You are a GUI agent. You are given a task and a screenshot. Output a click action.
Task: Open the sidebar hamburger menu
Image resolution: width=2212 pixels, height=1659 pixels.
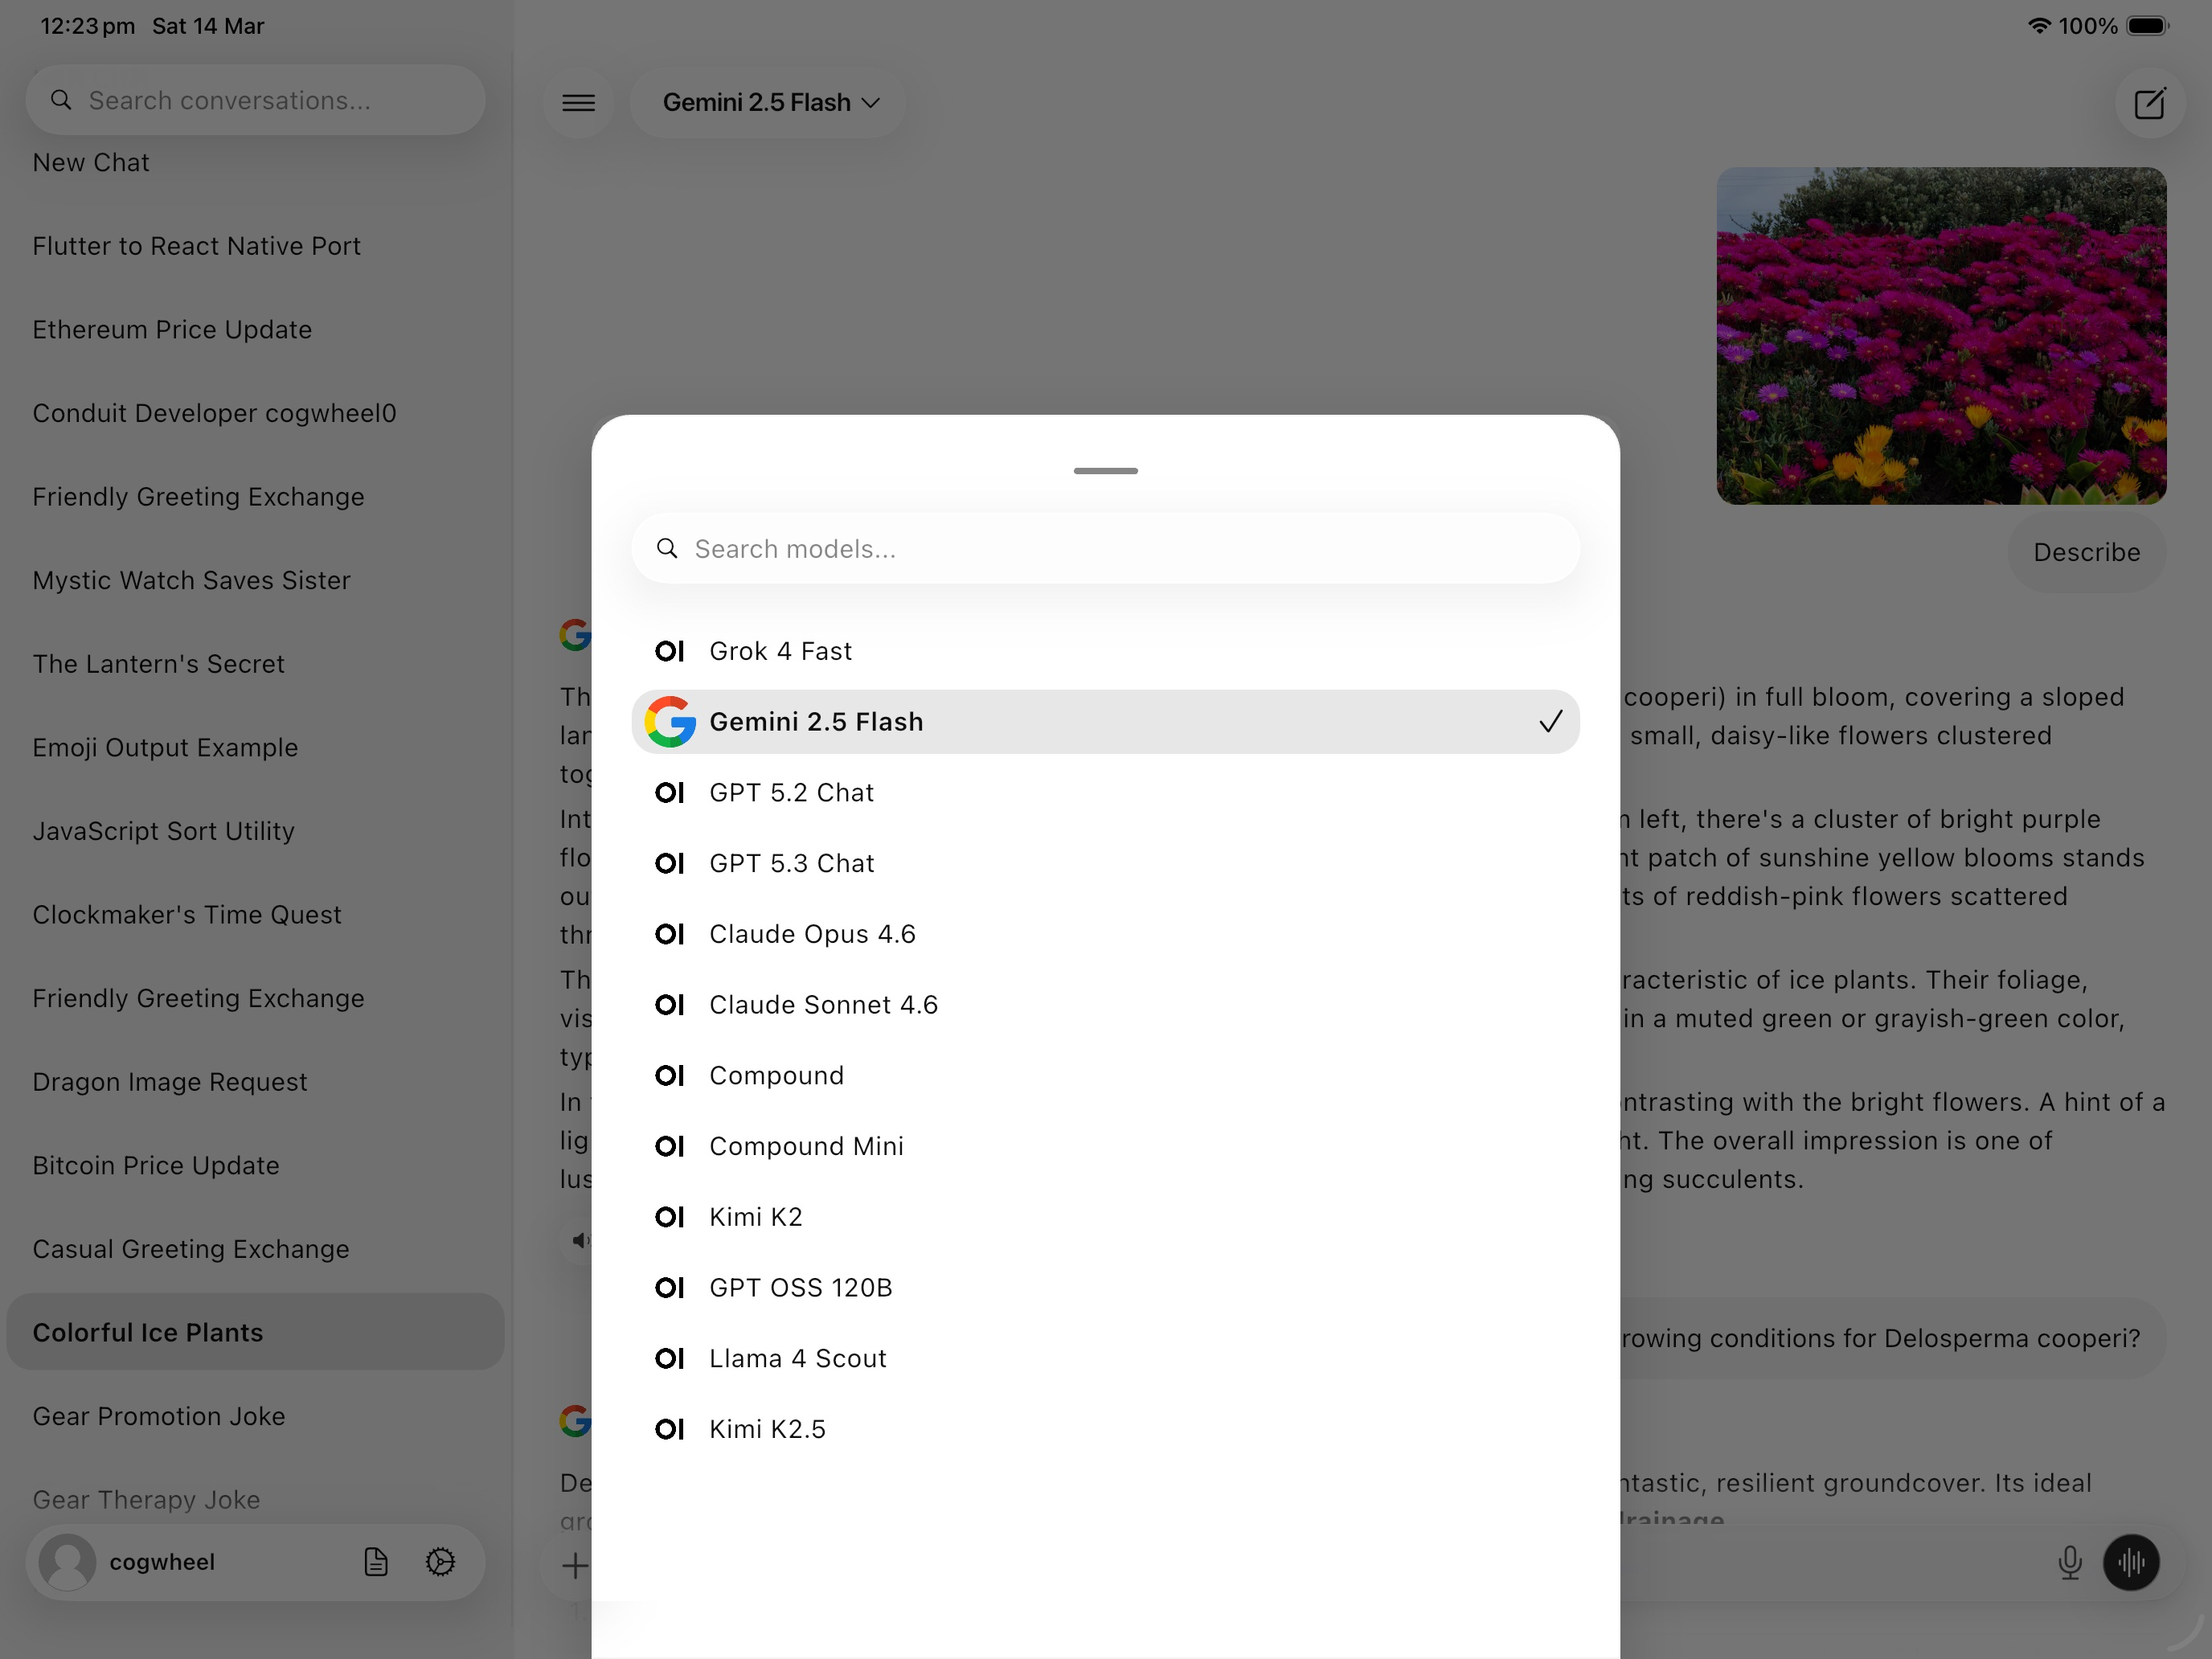coord(578,102)
